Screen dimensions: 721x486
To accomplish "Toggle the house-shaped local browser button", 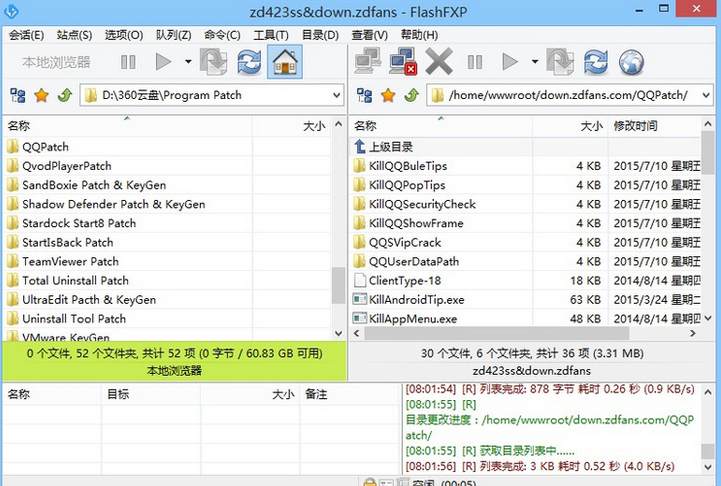I will tap(285, 62).
